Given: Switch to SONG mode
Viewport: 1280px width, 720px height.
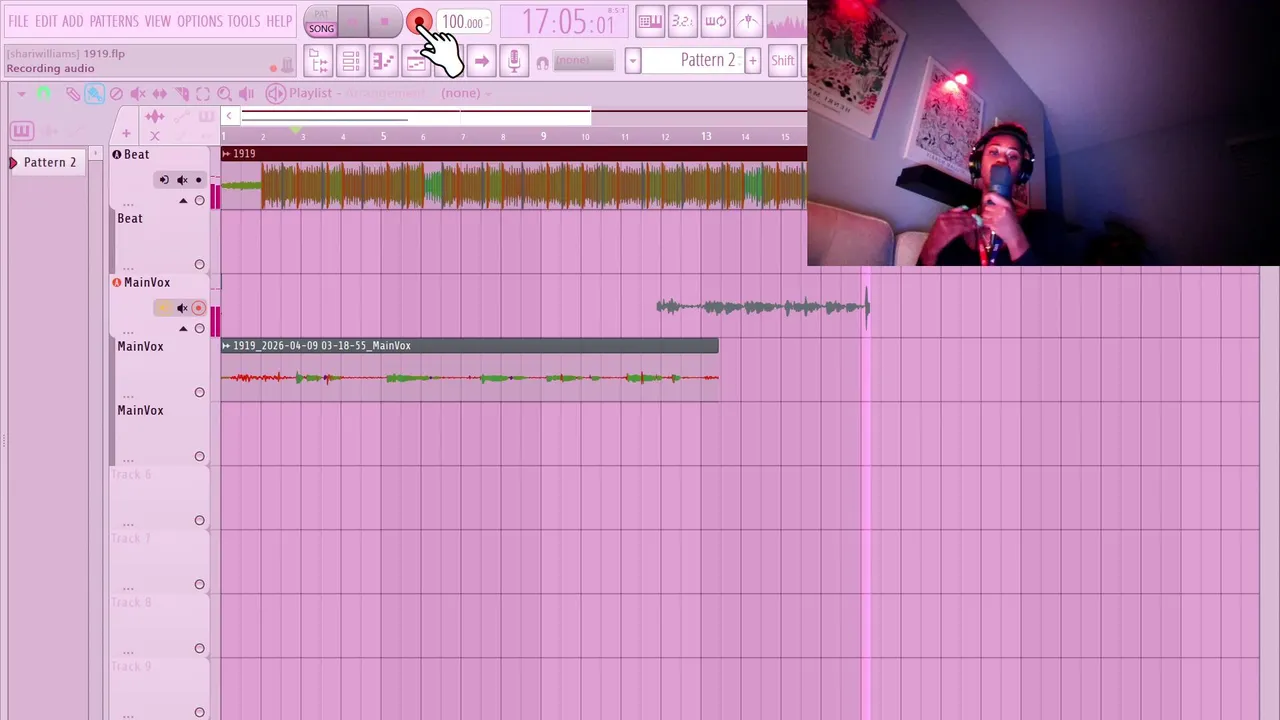Looking at the screenshot, I should coord(321,29).
